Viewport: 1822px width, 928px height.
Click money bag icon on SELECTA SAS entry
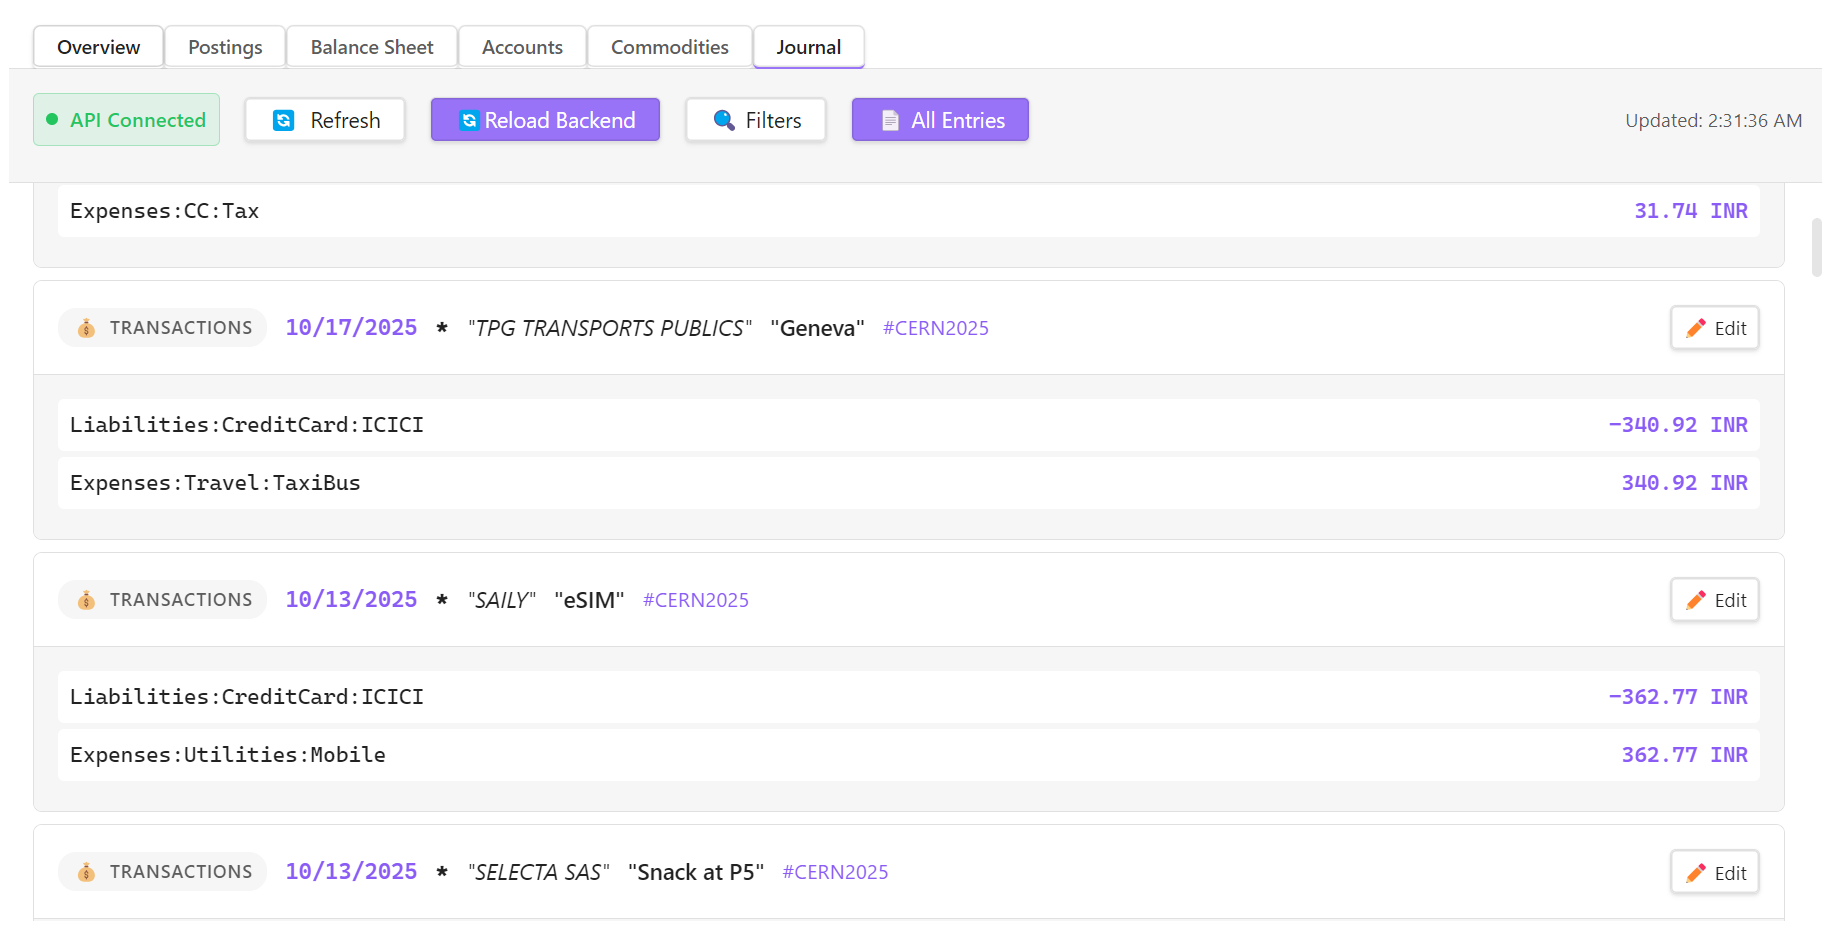87,872
